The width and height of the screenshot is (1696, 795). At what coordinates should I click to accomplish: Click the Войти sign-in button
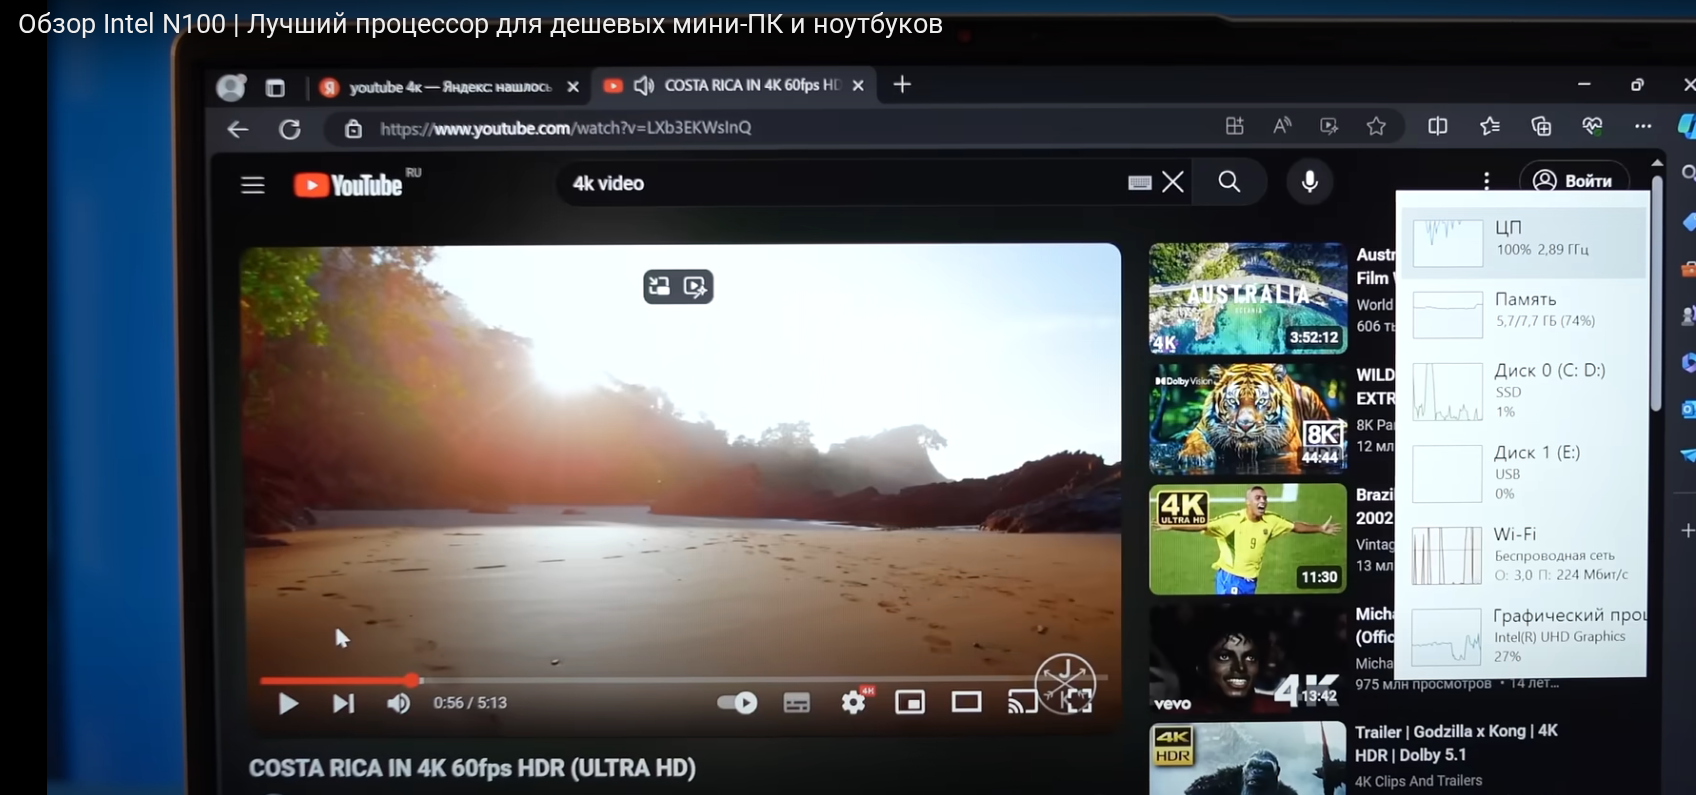(1574, 181)
